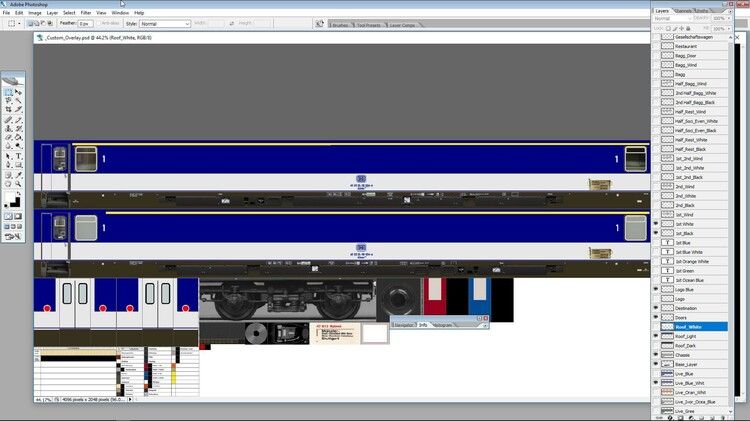The width and height of the screenshot is (750, 421).
Task: Select the Move tool
Action: pyautogui.click(x=18, y=92)
